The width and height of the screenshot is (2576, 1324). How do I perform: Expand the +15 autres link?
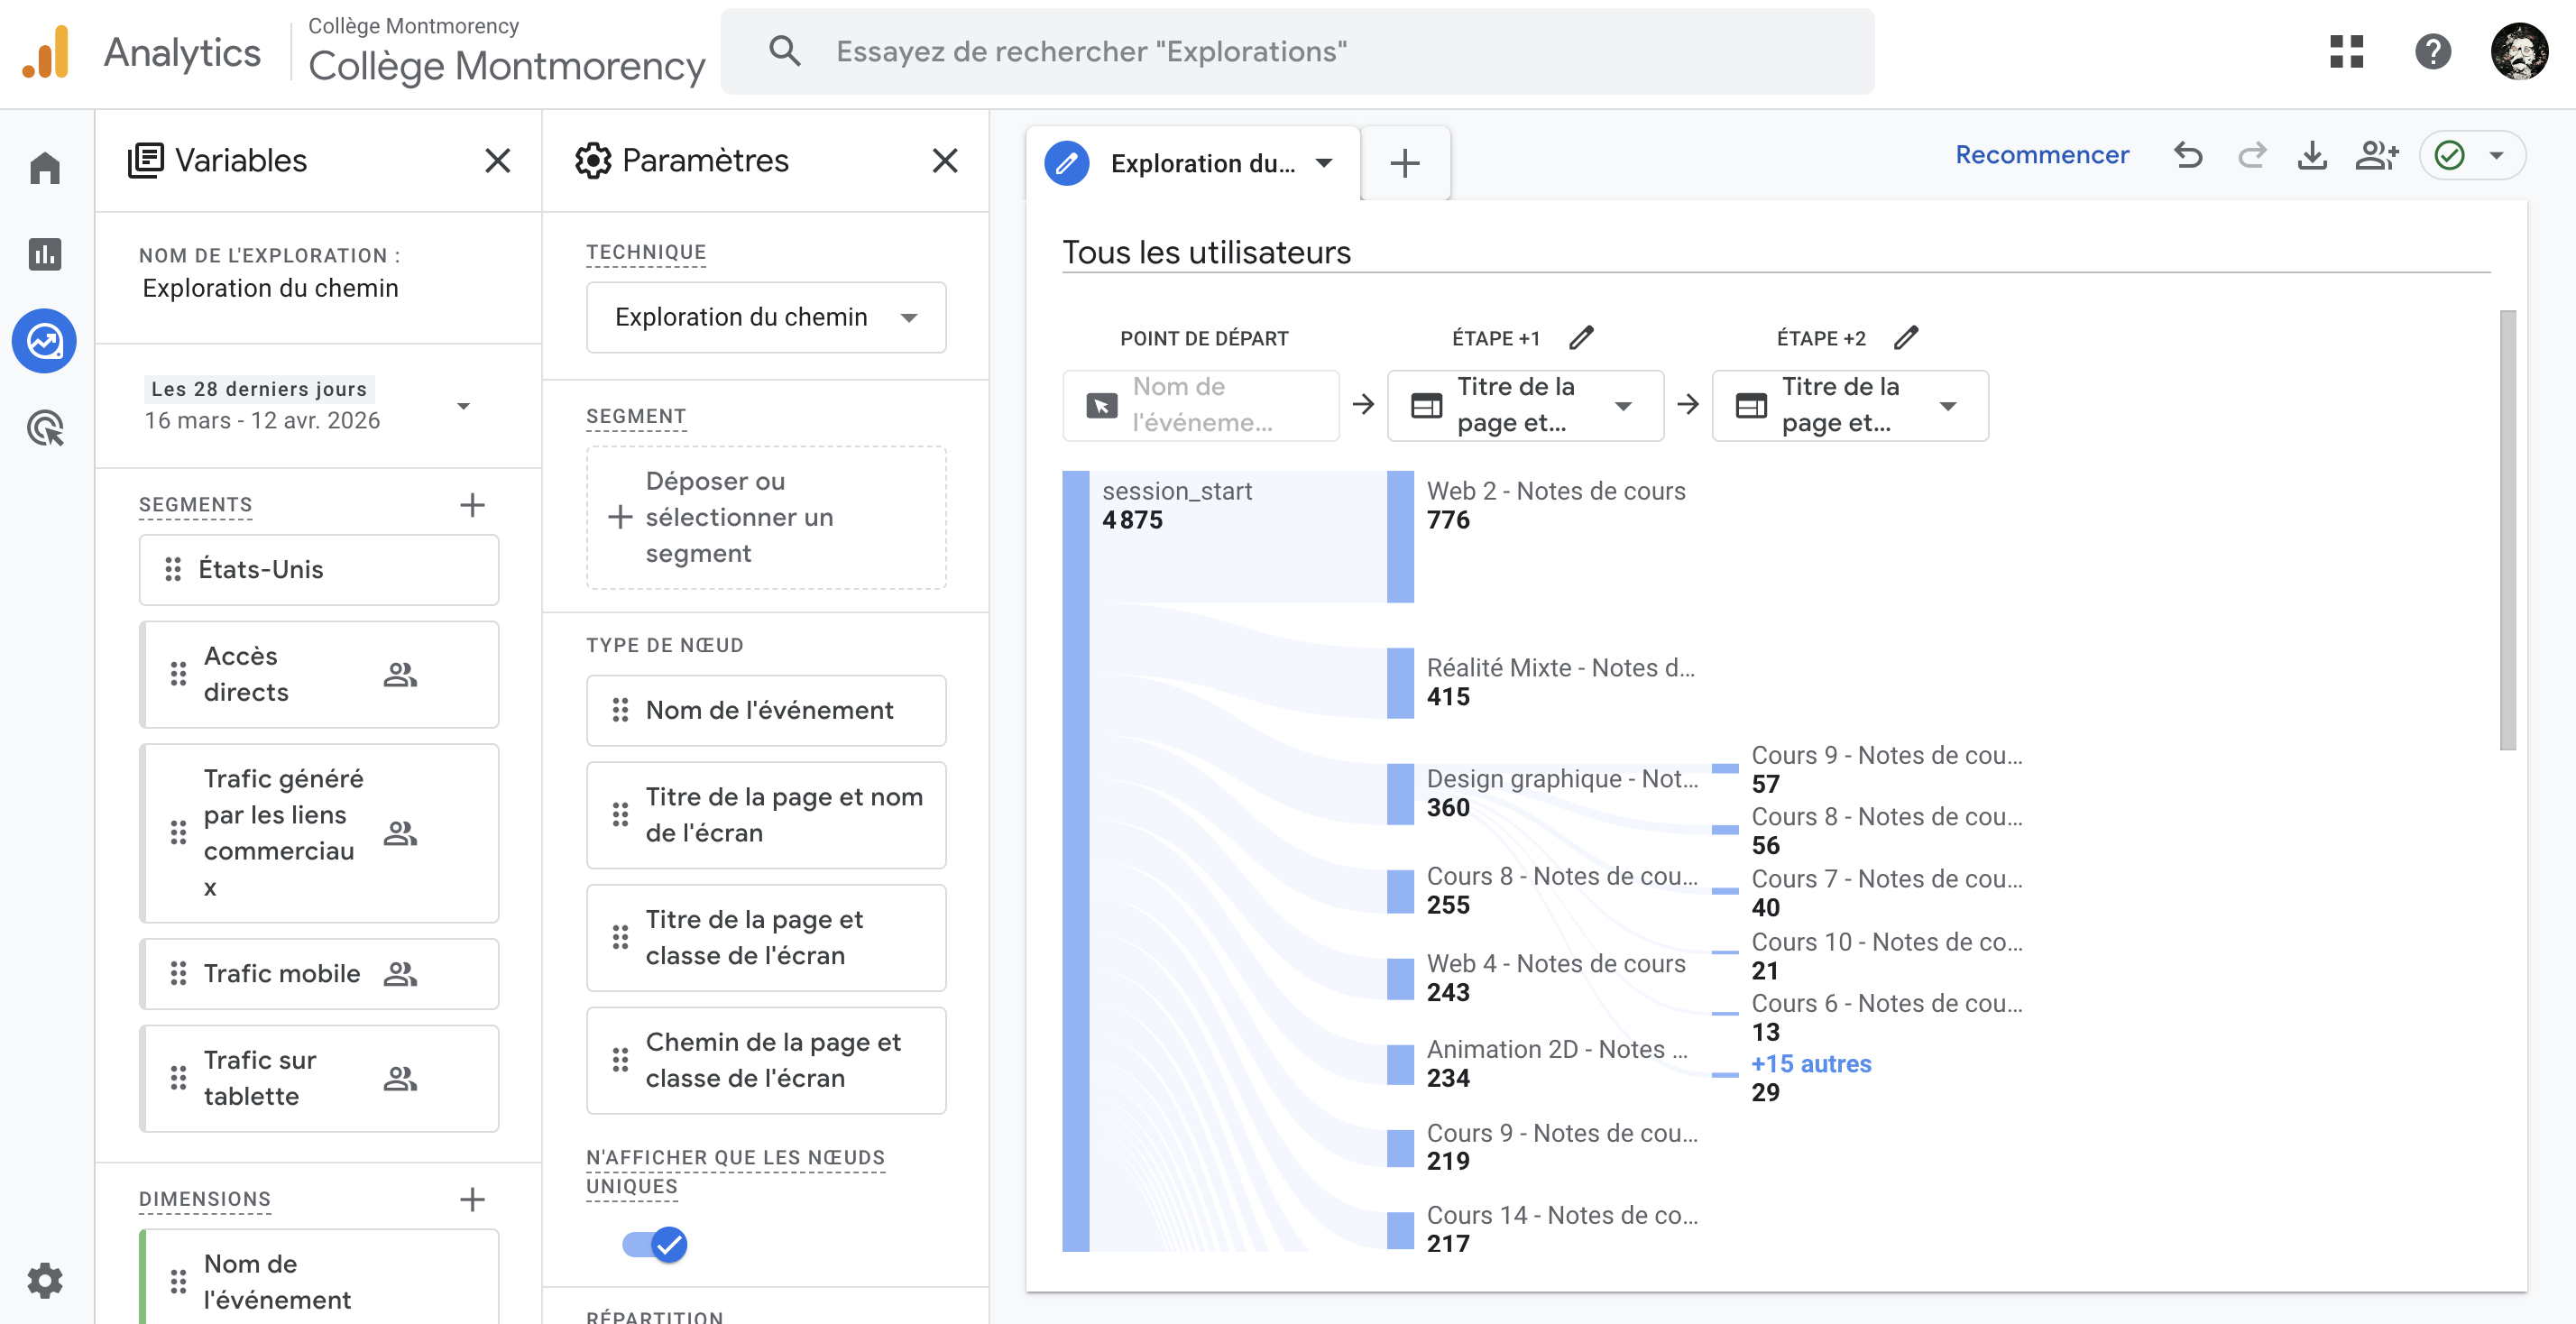(1811, 1063)
